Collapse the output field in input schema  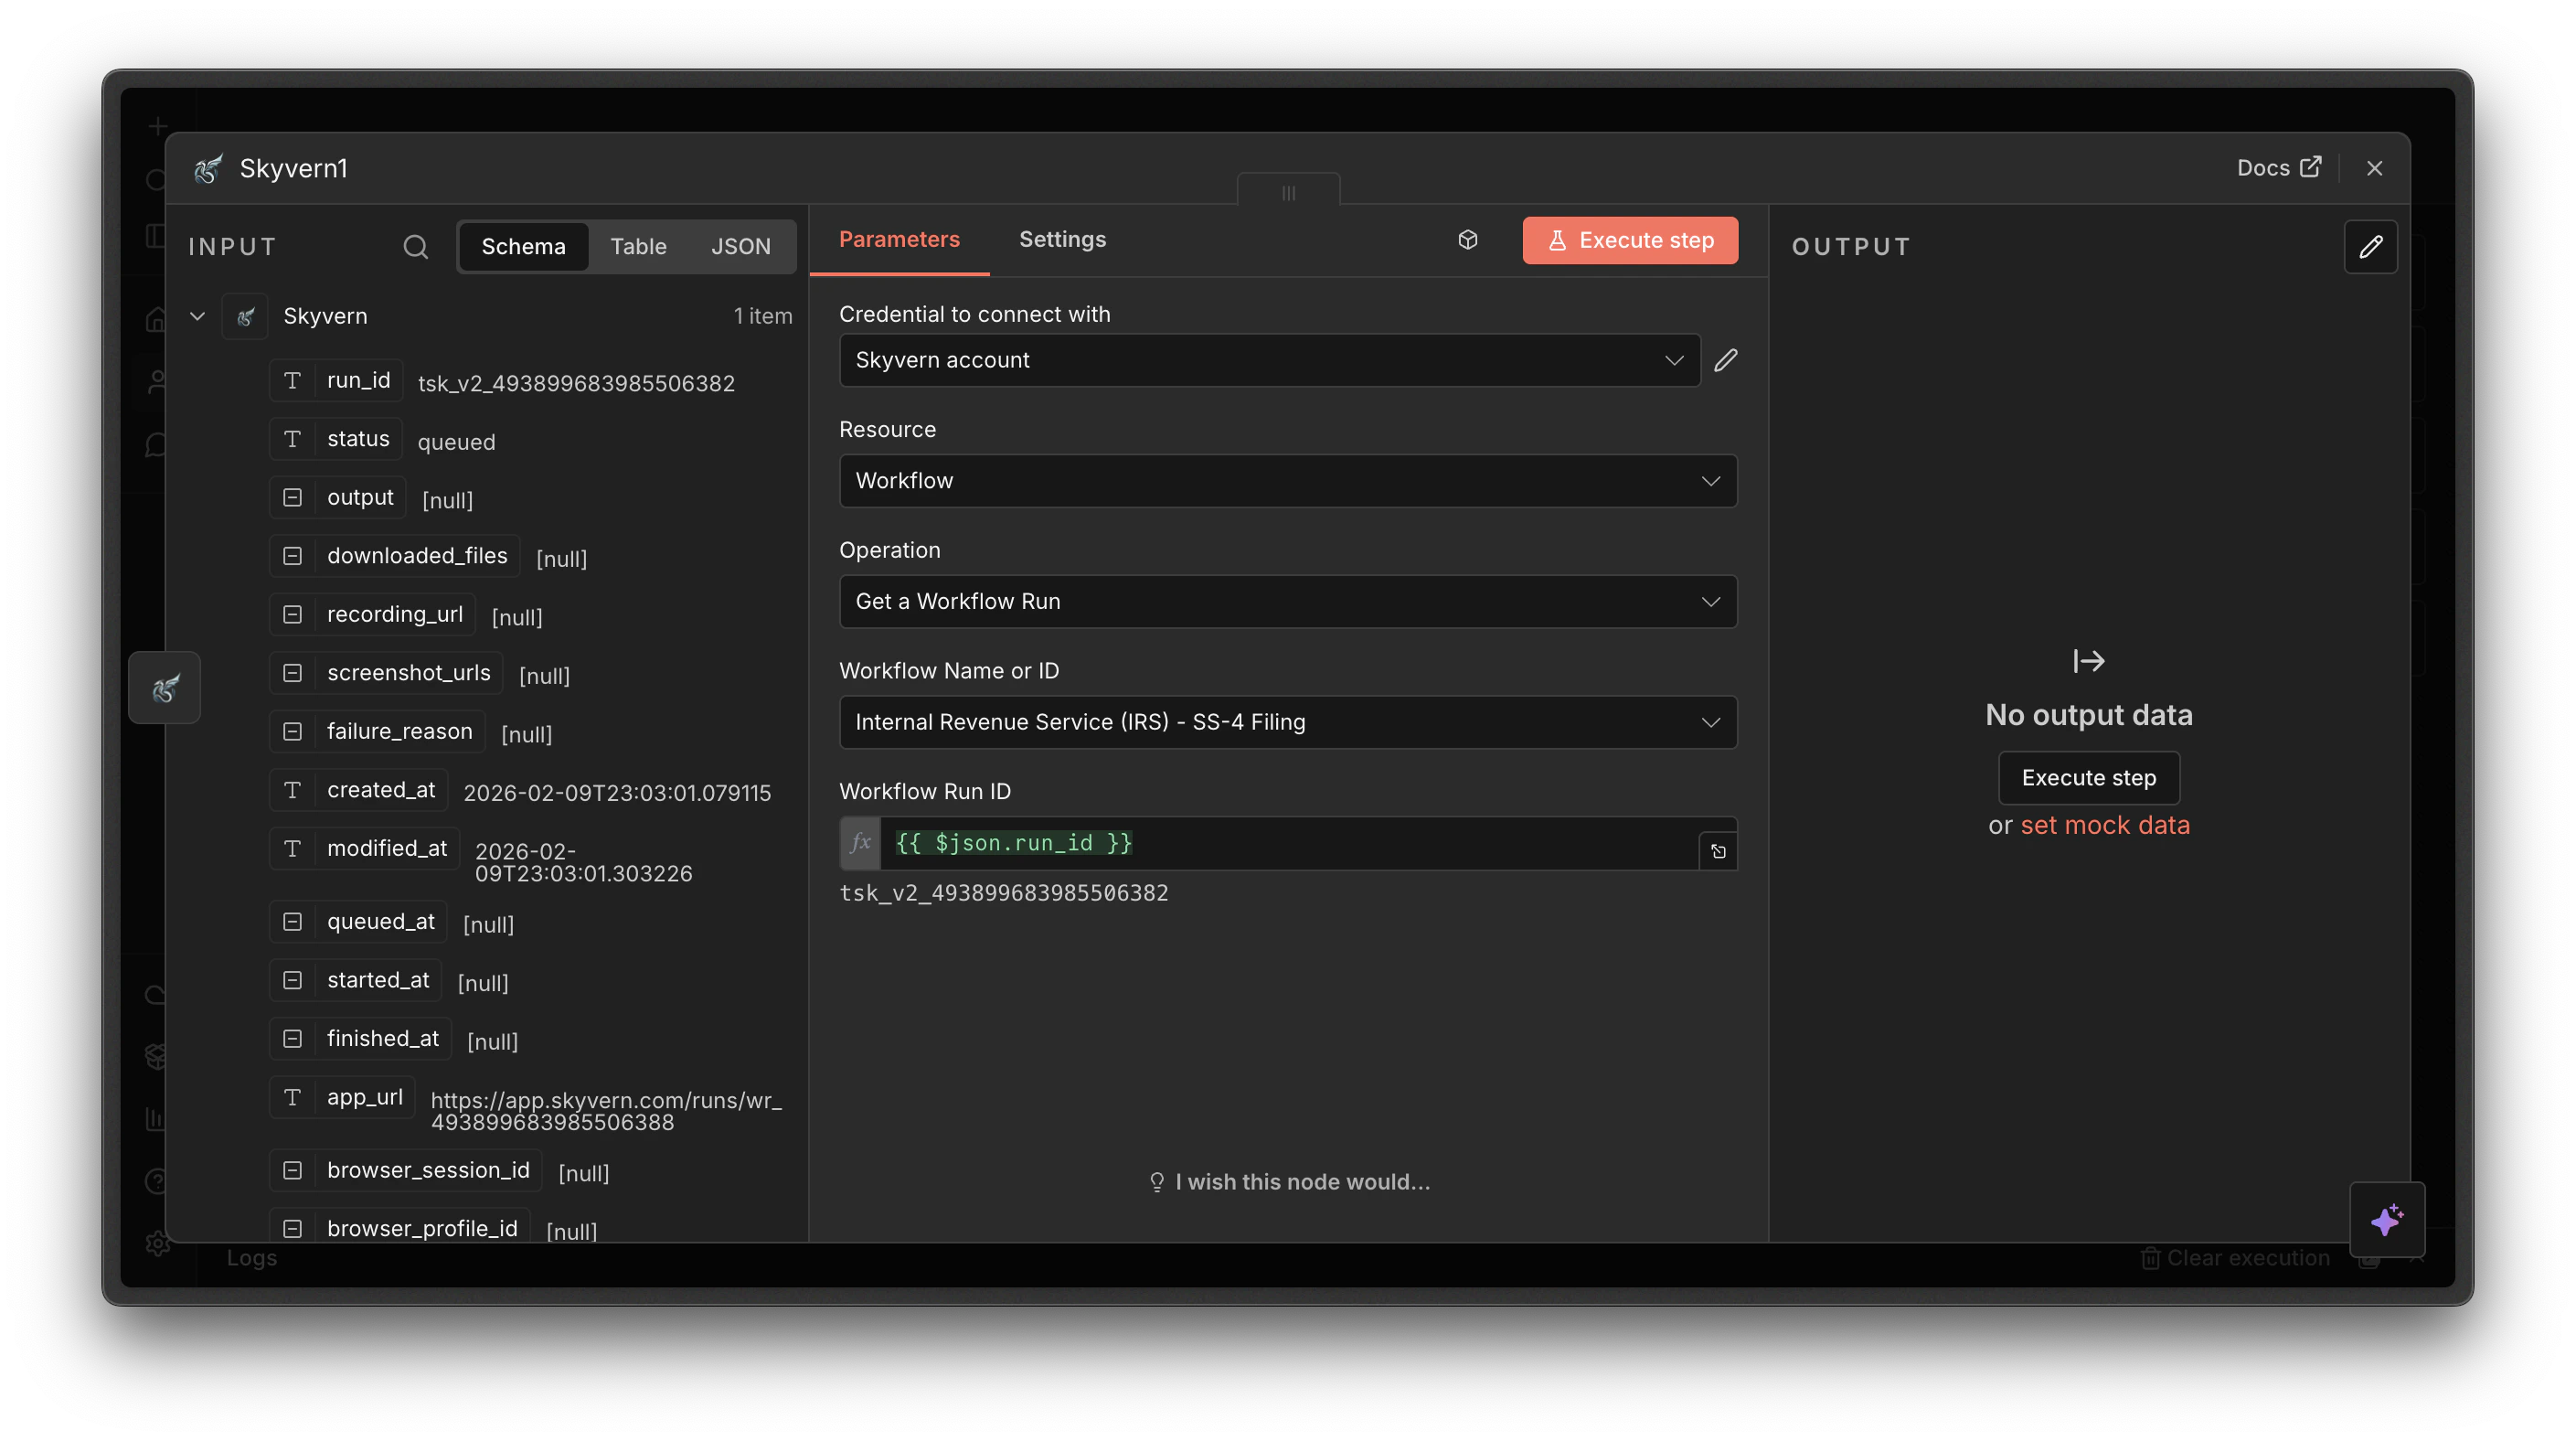point(292,497)
